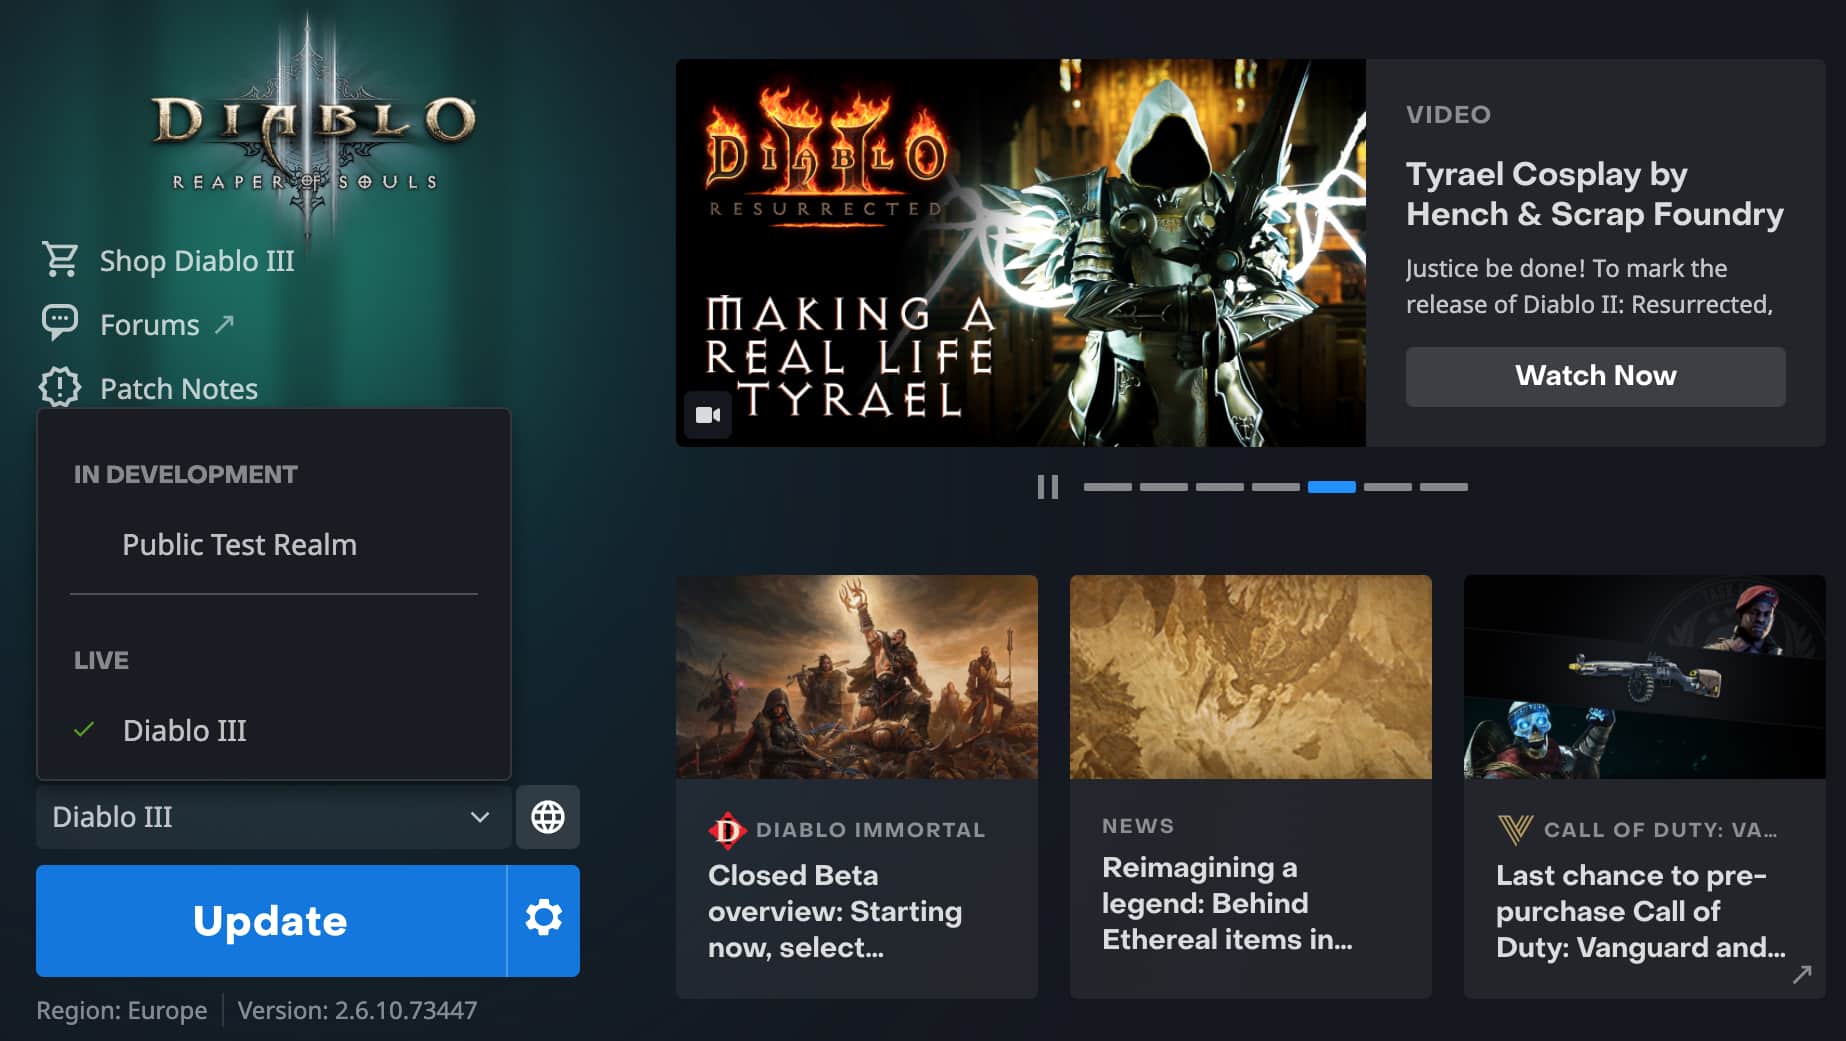The height and width of the screenshot is (1041, 1846).
Task: Click the DIABLO IMMORTAL label text
Action: [x=871, y=830]
